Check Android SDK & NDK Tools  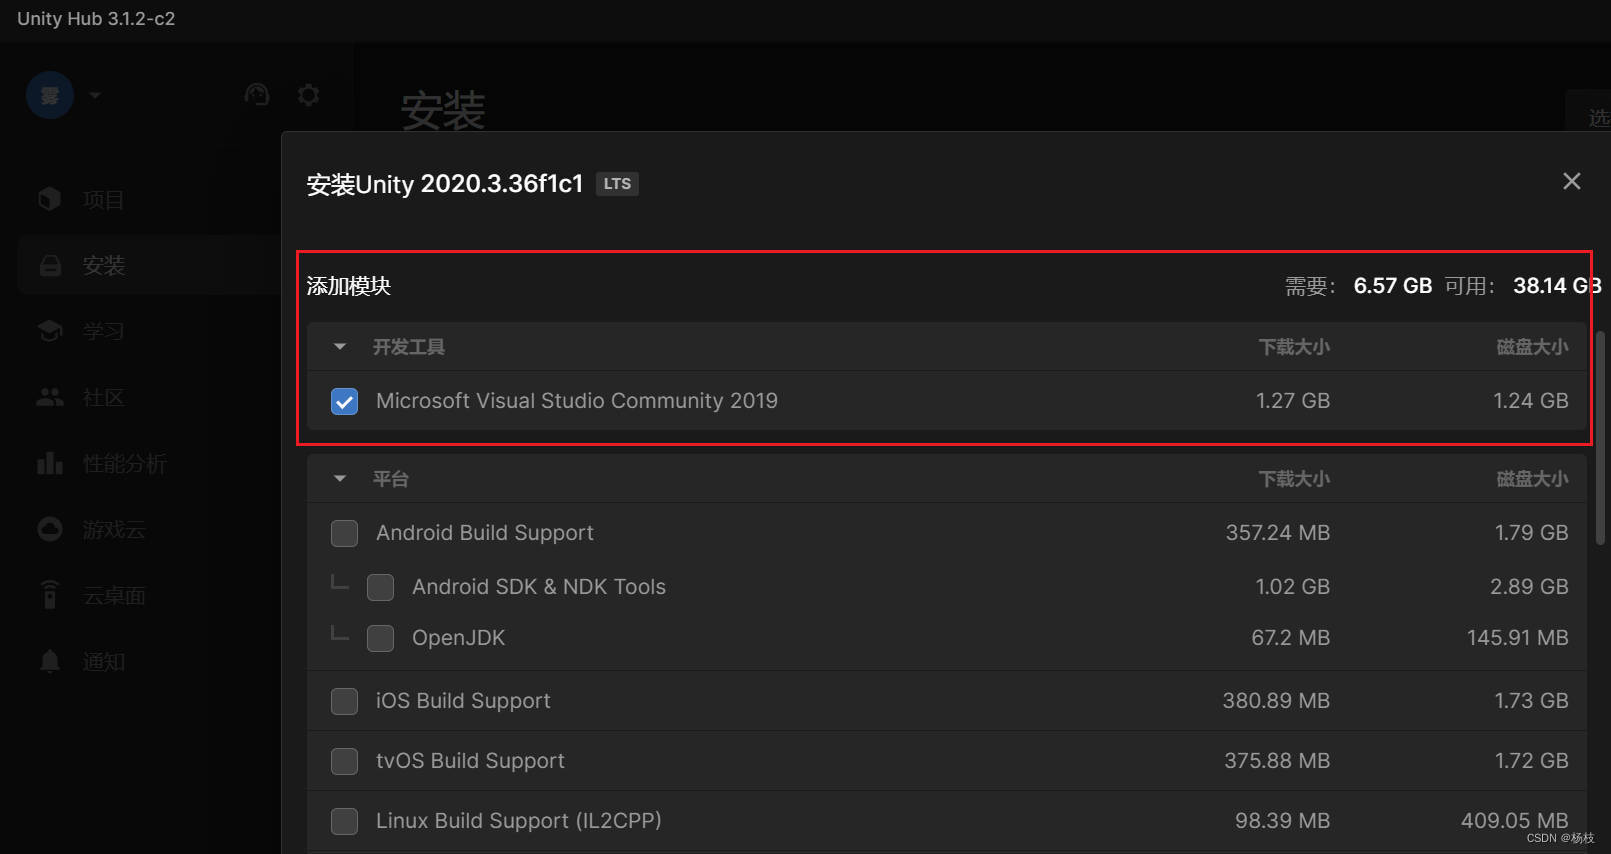(381, 587)
